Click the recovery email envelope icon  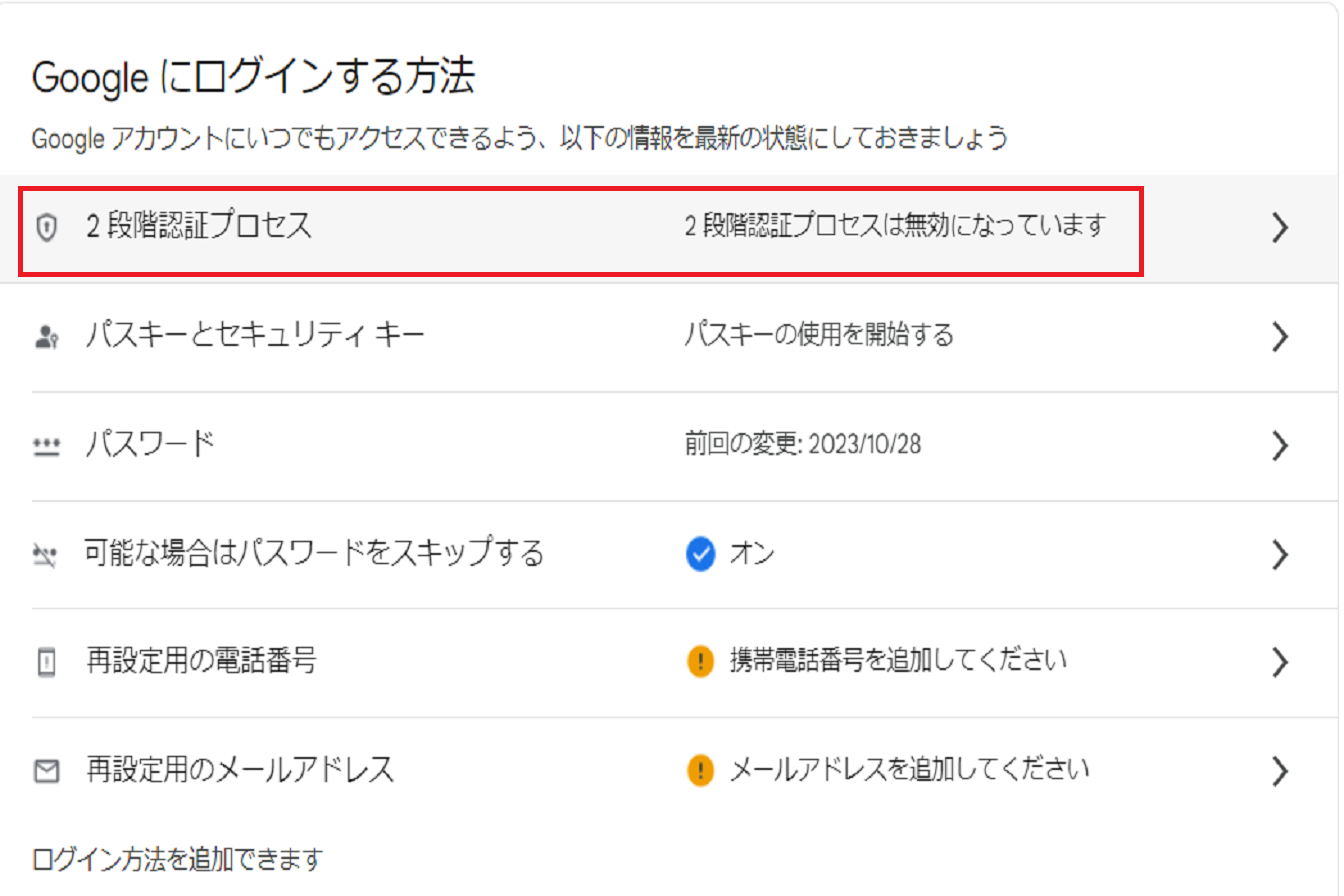[x=46, y=771]
